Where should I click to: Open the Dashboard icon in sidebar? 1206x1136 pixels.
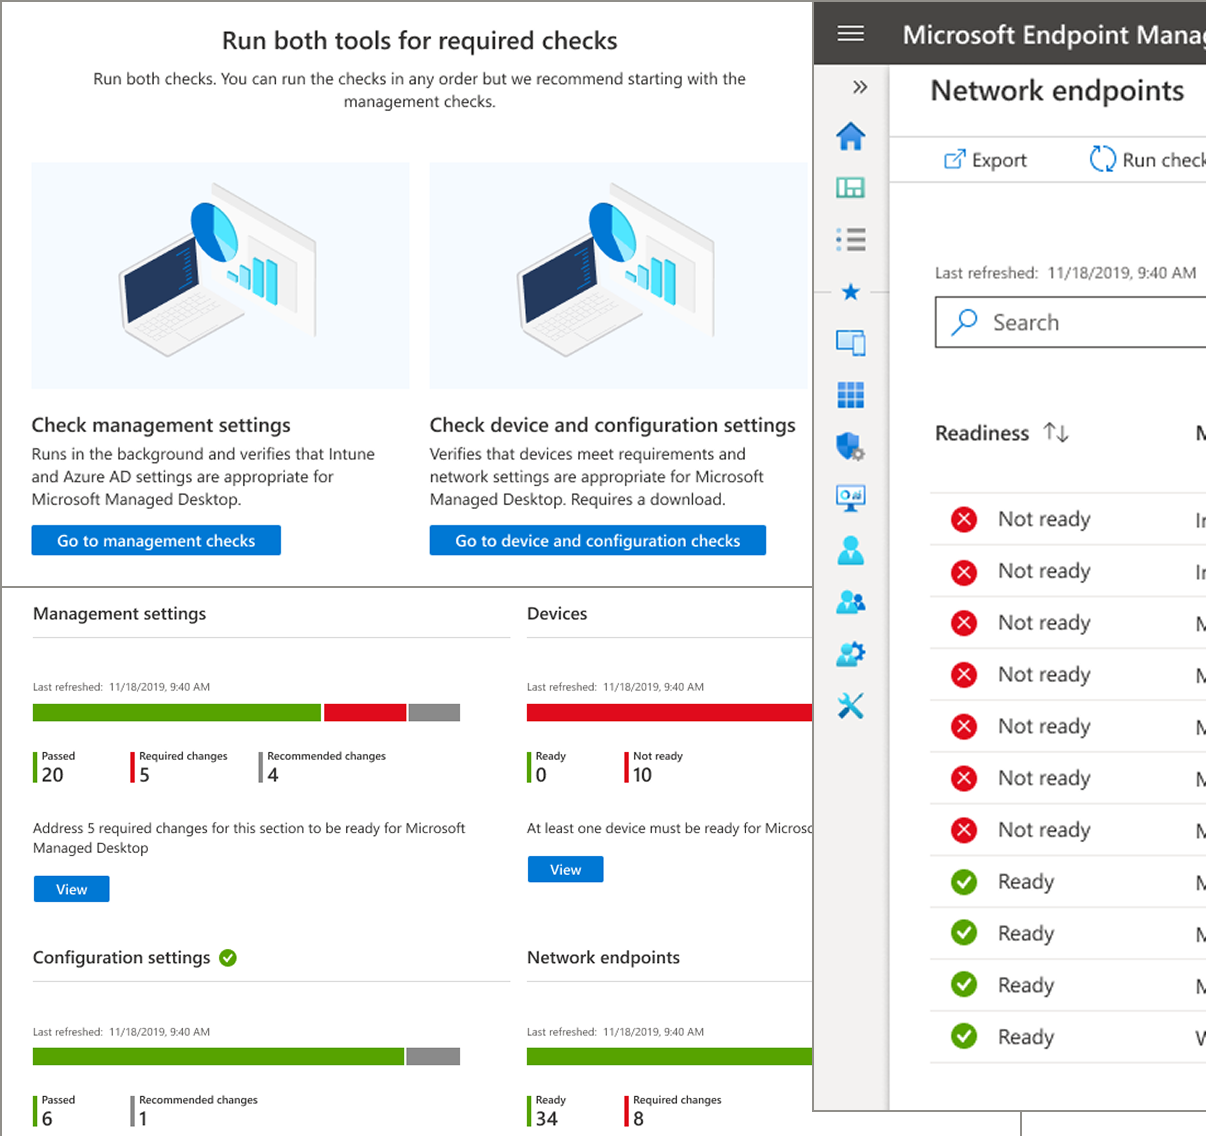click(x=851, y=188)
